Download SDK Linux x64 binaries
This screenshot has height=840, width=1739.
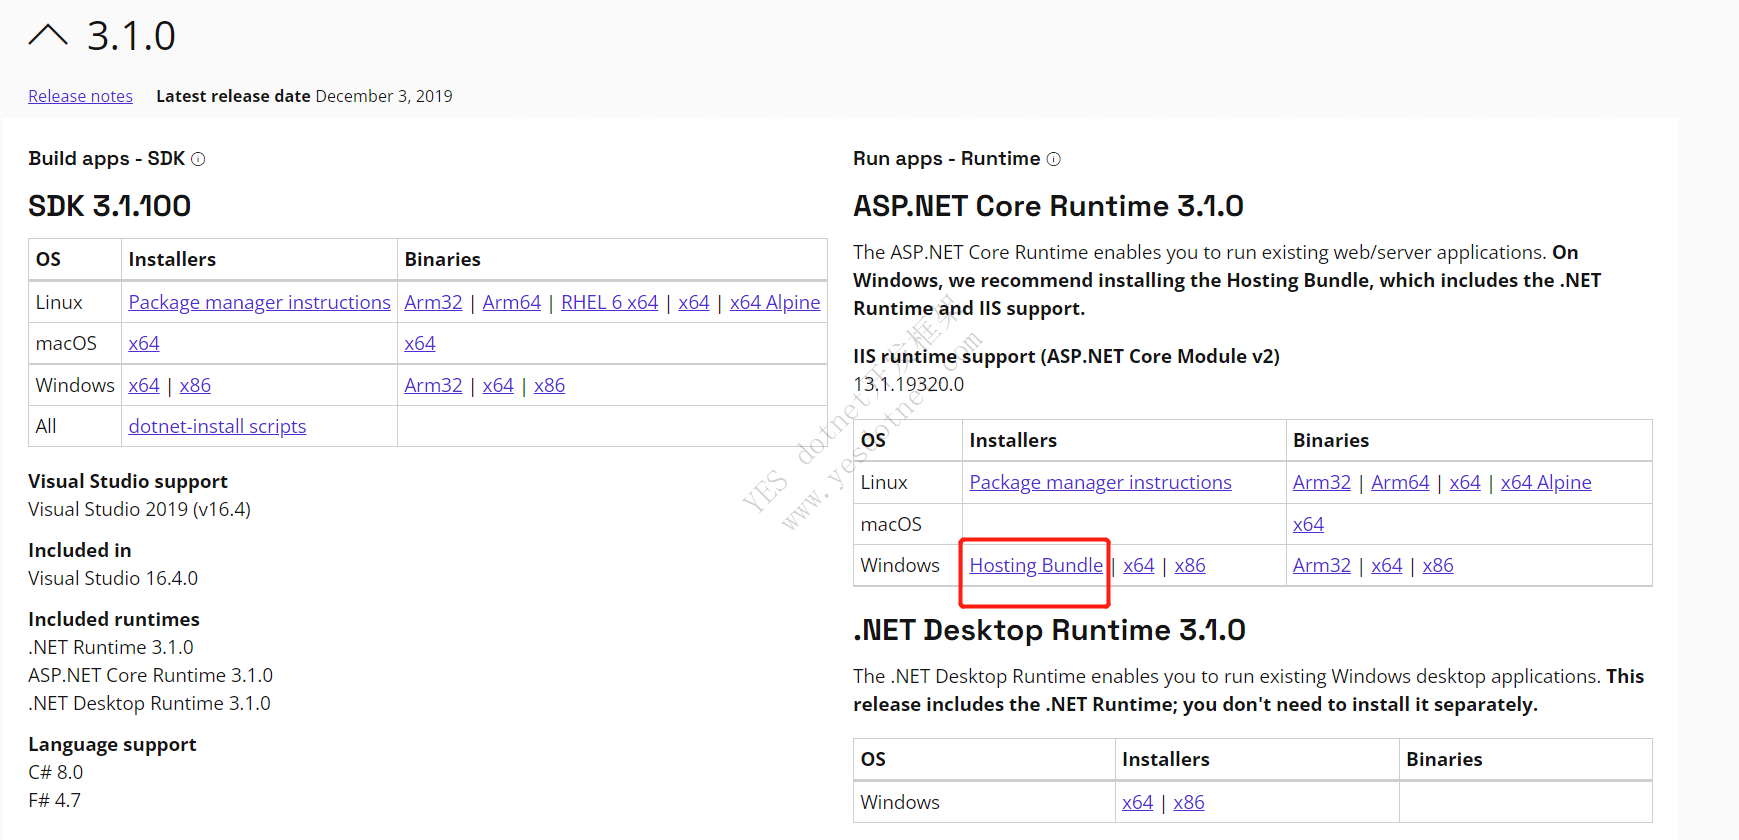pyautogui.click(x=693, y=302)
